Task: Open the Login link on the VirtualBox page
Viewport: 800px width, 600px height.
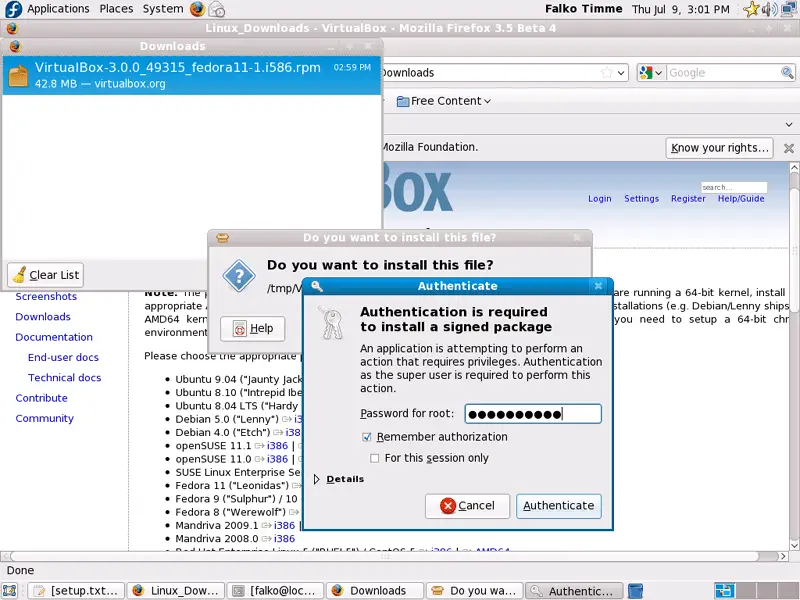Action: 599,198
